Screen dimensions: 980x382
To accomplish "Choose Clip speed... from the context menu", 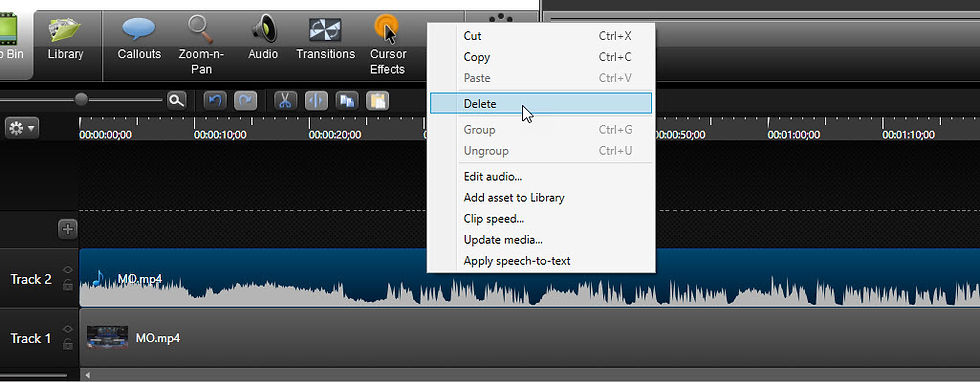I will coord(541,219).
